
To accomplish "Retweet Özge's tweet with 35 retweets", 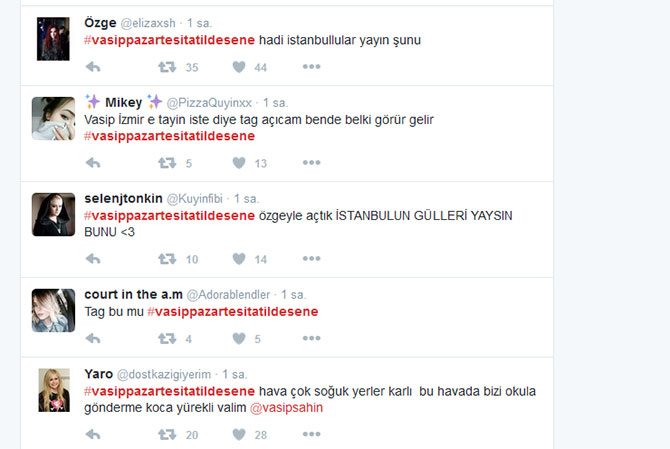I will (x=167, y=67).
